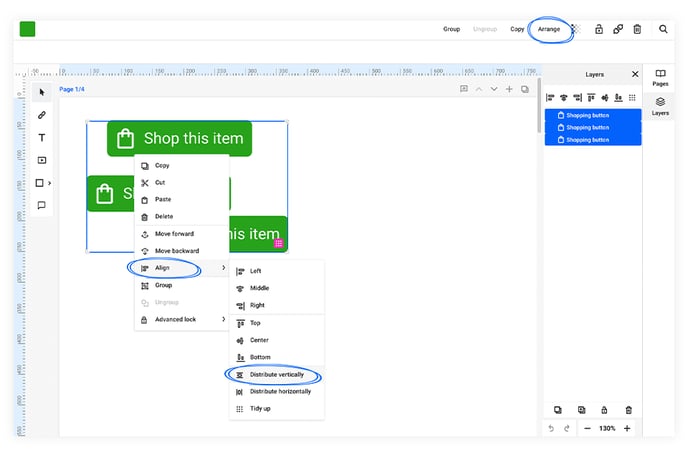Image resolution: width=688 pixels, height=457 pixels.
Task: Click the Page 1/4 label
Action: (x=72, y=89)
